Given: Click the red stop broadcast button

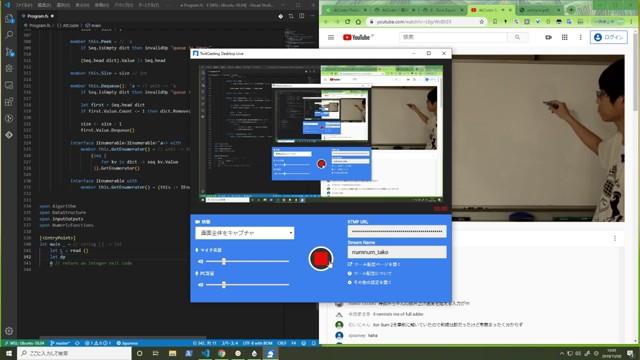Looking at the screenshot, I should click(321, 258).
